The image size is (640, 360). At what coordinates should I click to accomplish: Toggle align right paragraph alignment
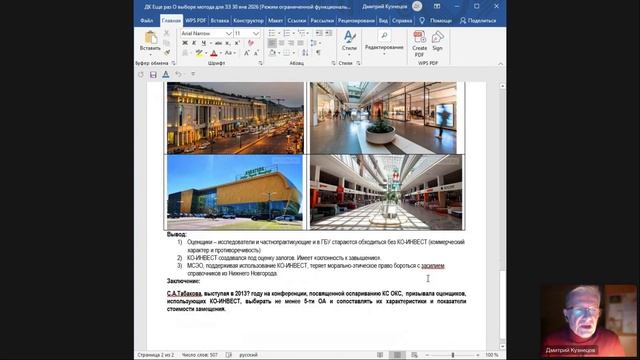(291, 43)
